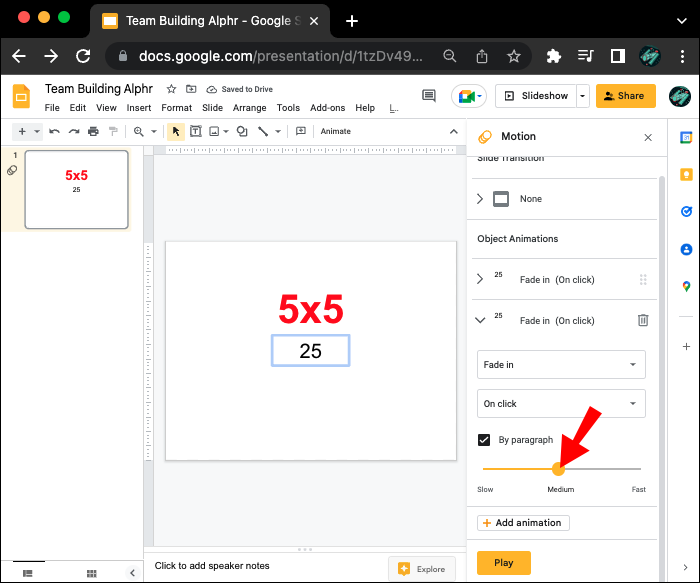Viewport: 700px width, 583px height.
Task: Click to add speaker notes field
Action: tap(212, 566)
